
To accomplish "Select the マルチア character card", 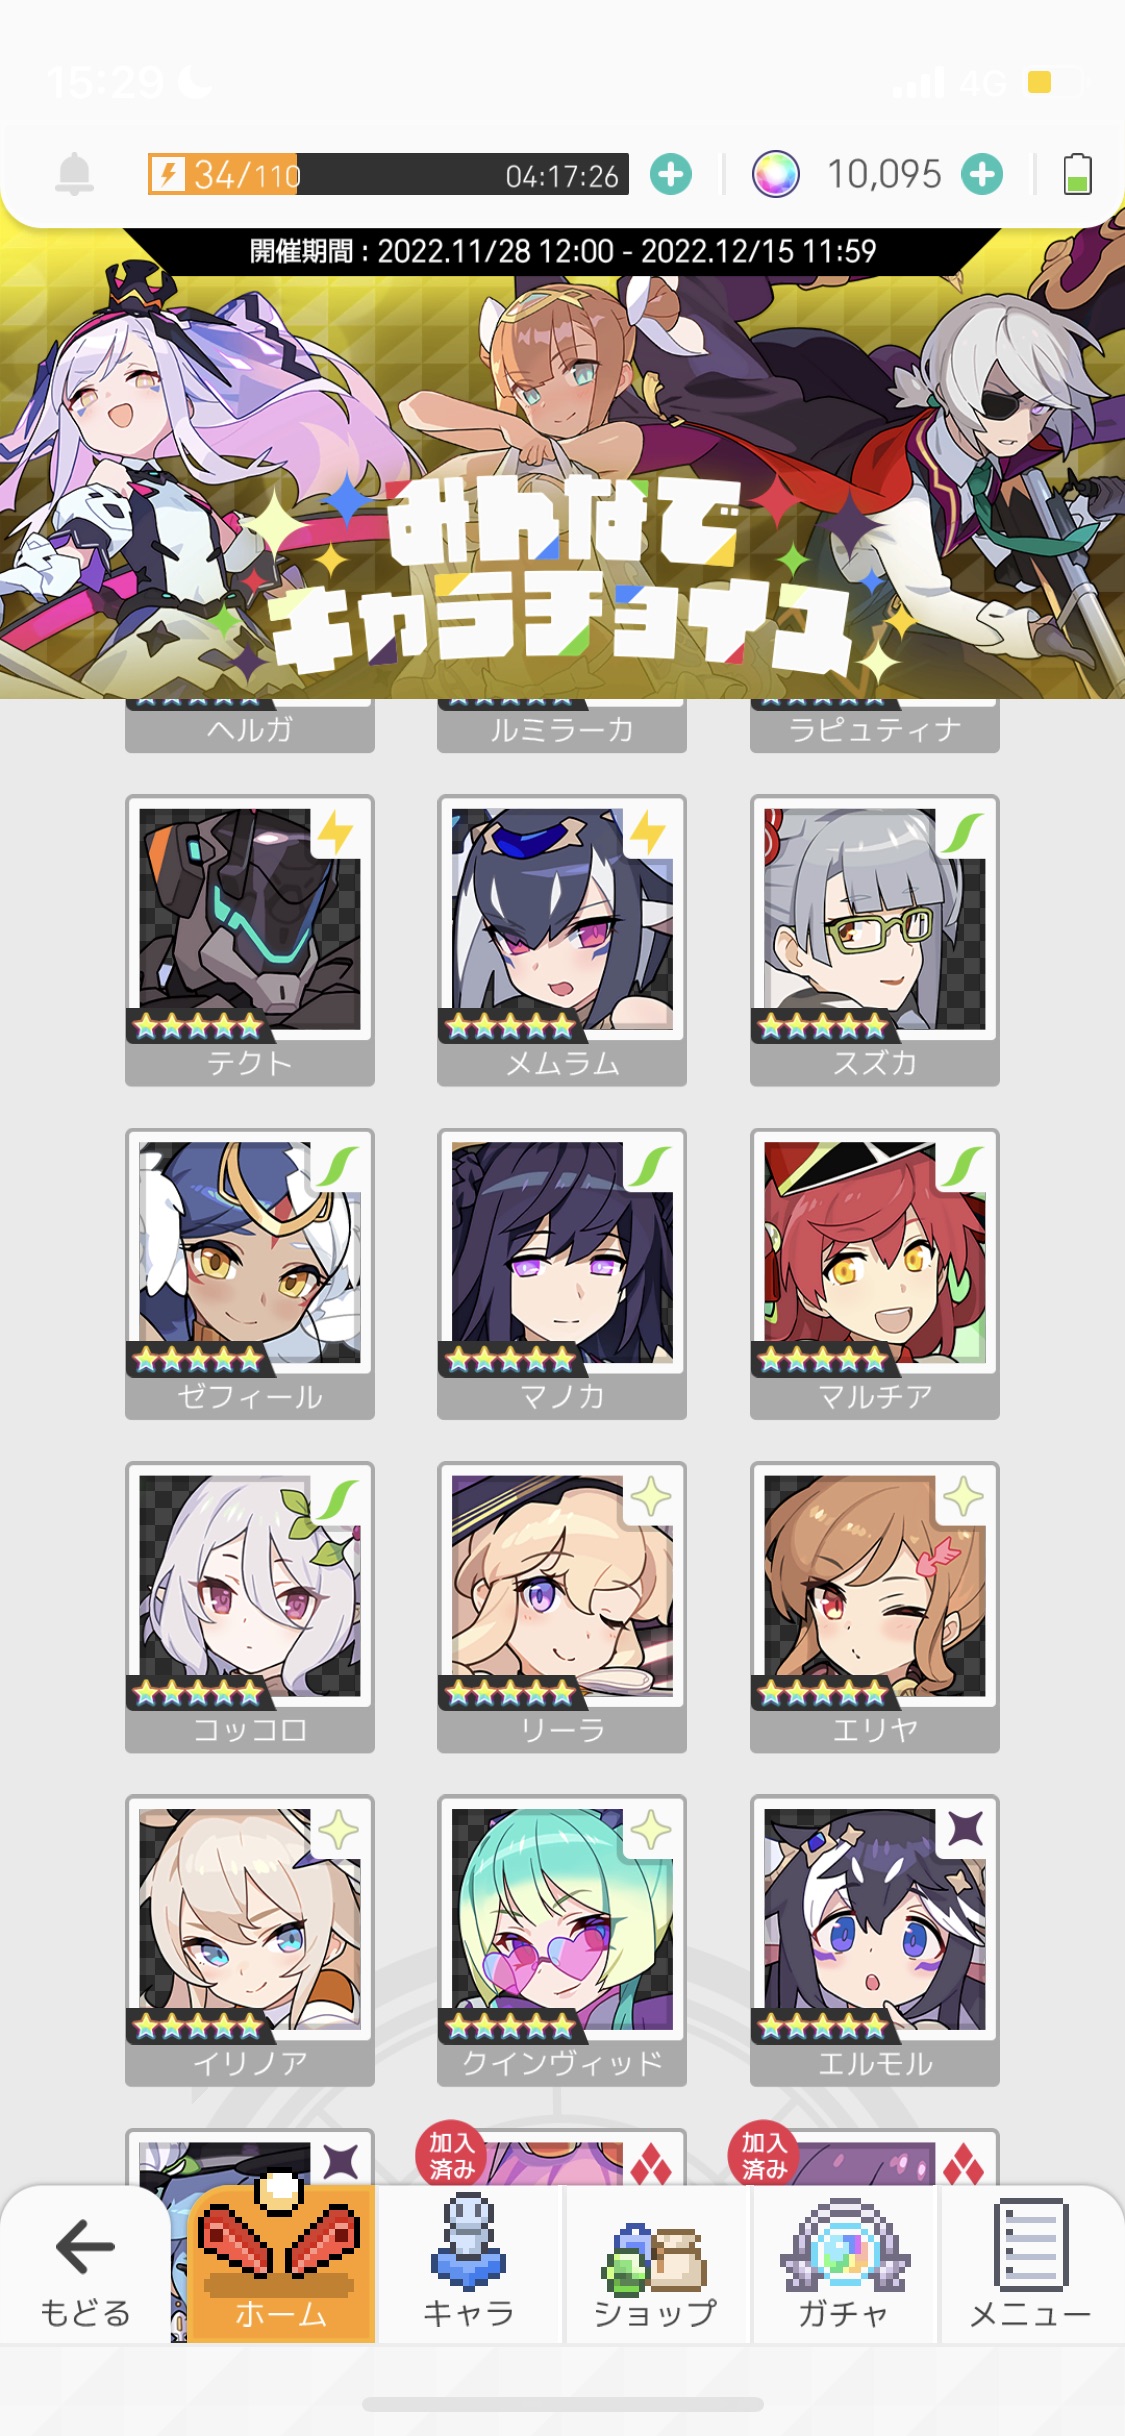I will pos(875,1274).
